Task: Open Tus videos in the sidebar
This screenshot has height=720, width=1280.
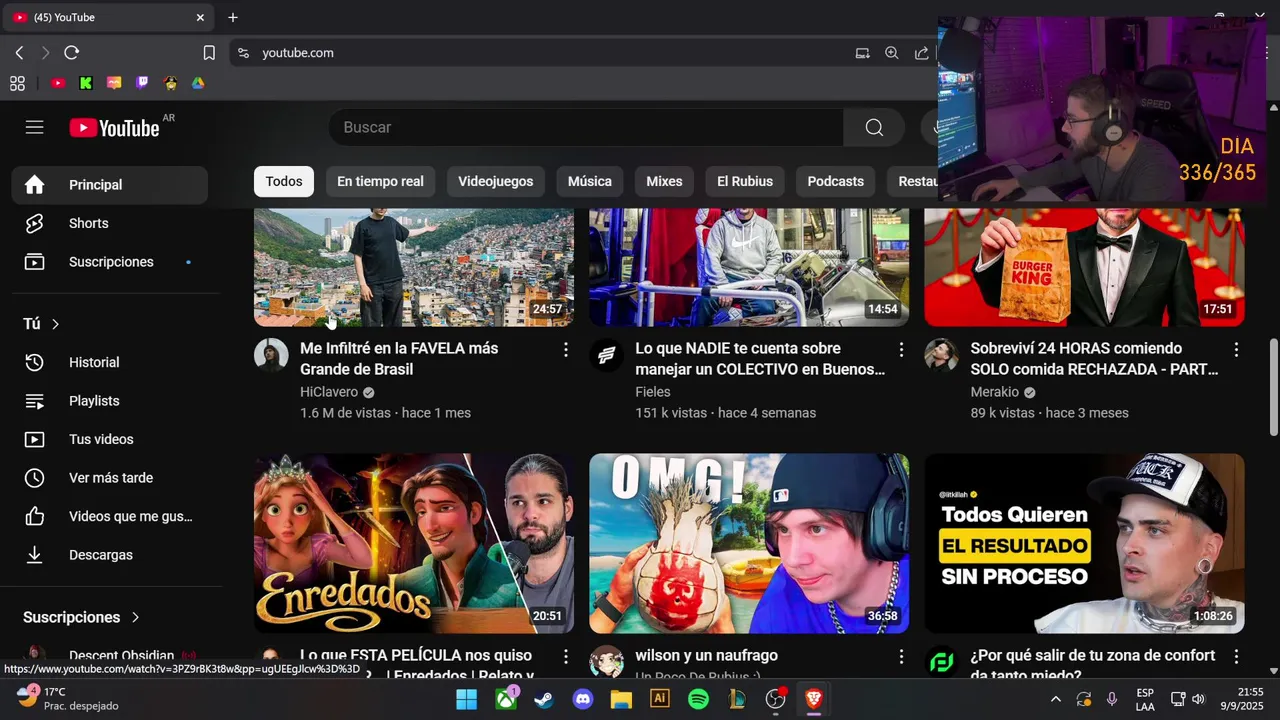Action: (x=110, y=439)
